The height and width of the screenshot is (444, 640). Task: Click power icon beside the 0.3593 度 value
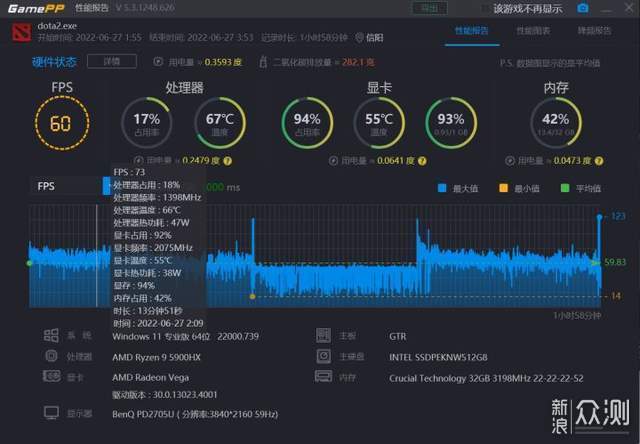click(158, 62)
